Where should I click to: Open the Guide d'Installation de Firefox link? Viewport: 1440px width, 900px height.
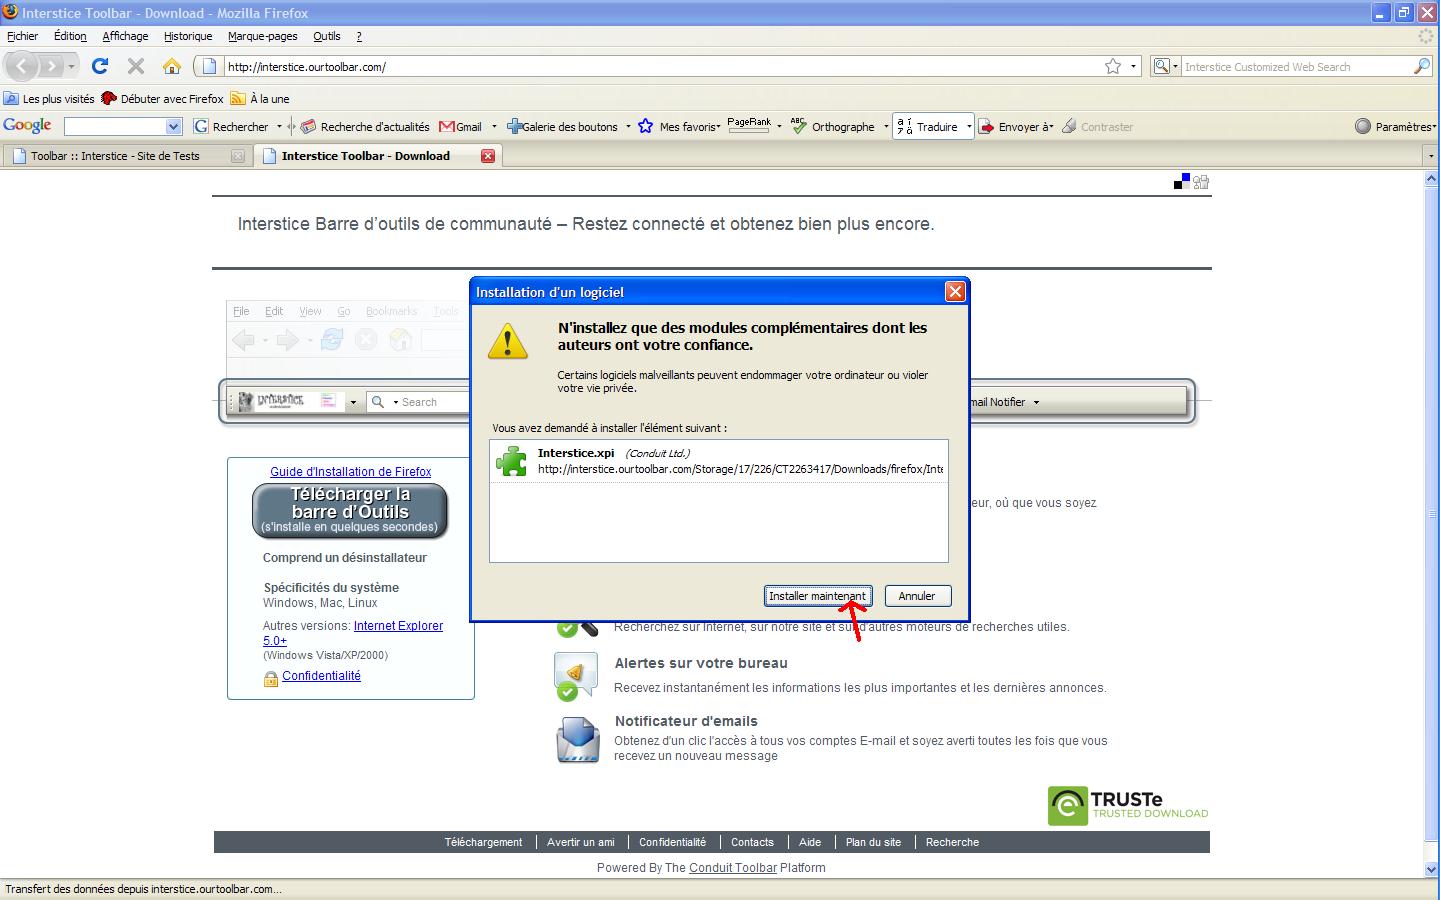tap(350, 472)
